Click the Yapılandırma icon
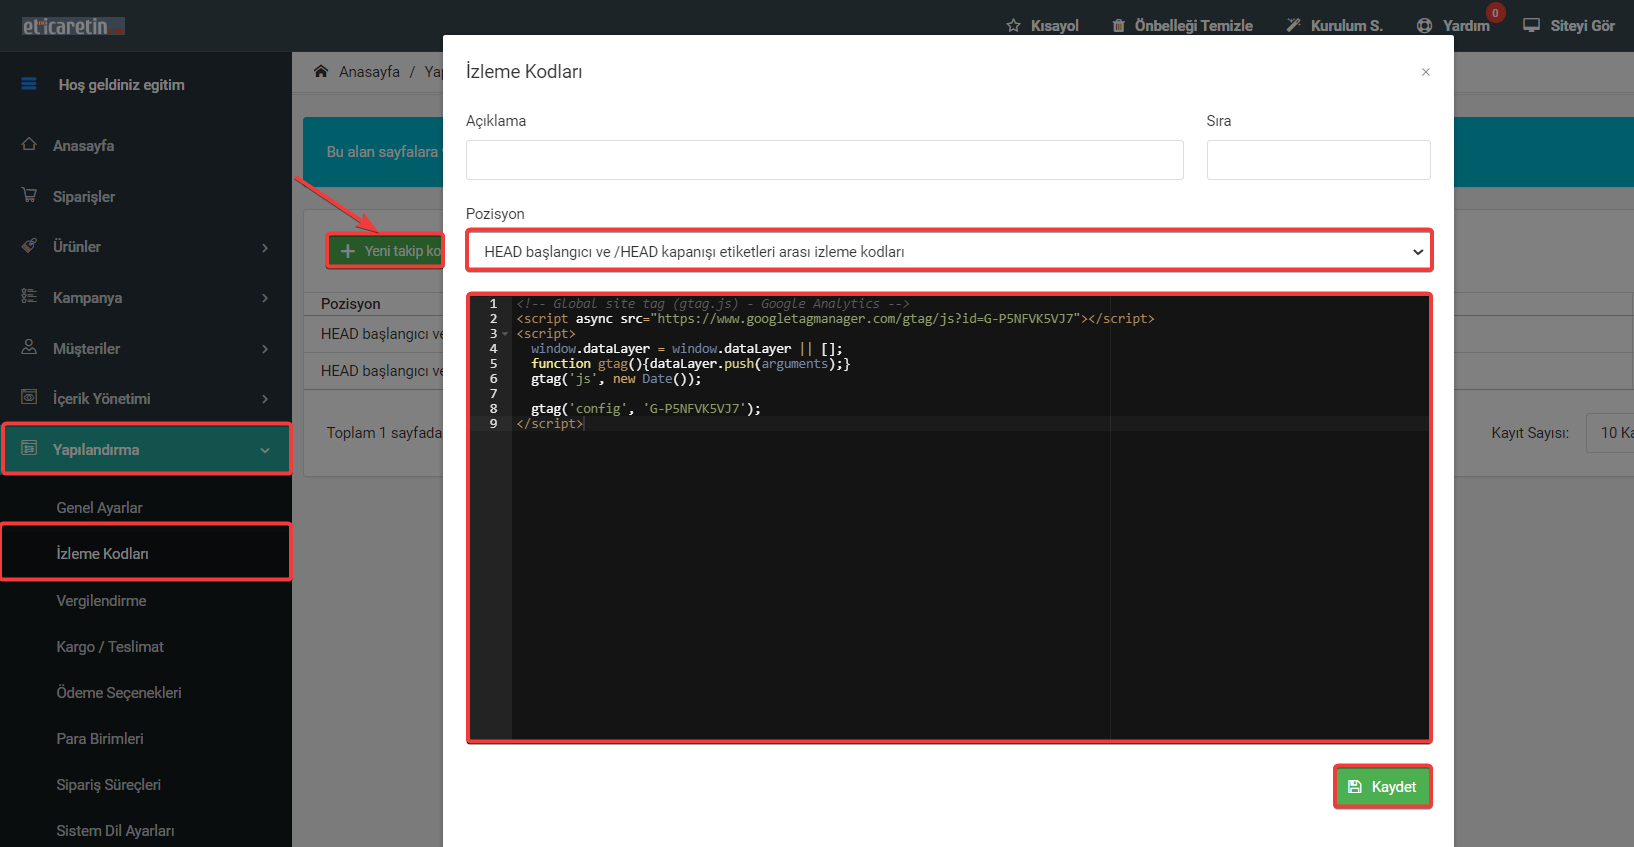 pos(29,448)
